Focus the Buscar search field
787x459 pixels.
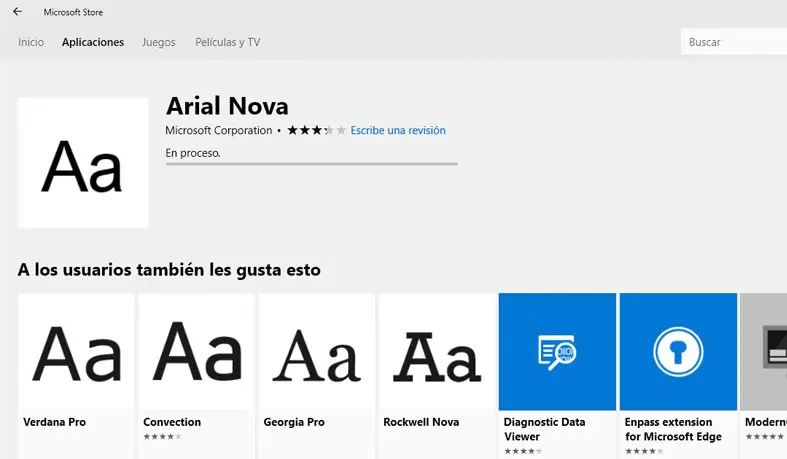(734, 42)
